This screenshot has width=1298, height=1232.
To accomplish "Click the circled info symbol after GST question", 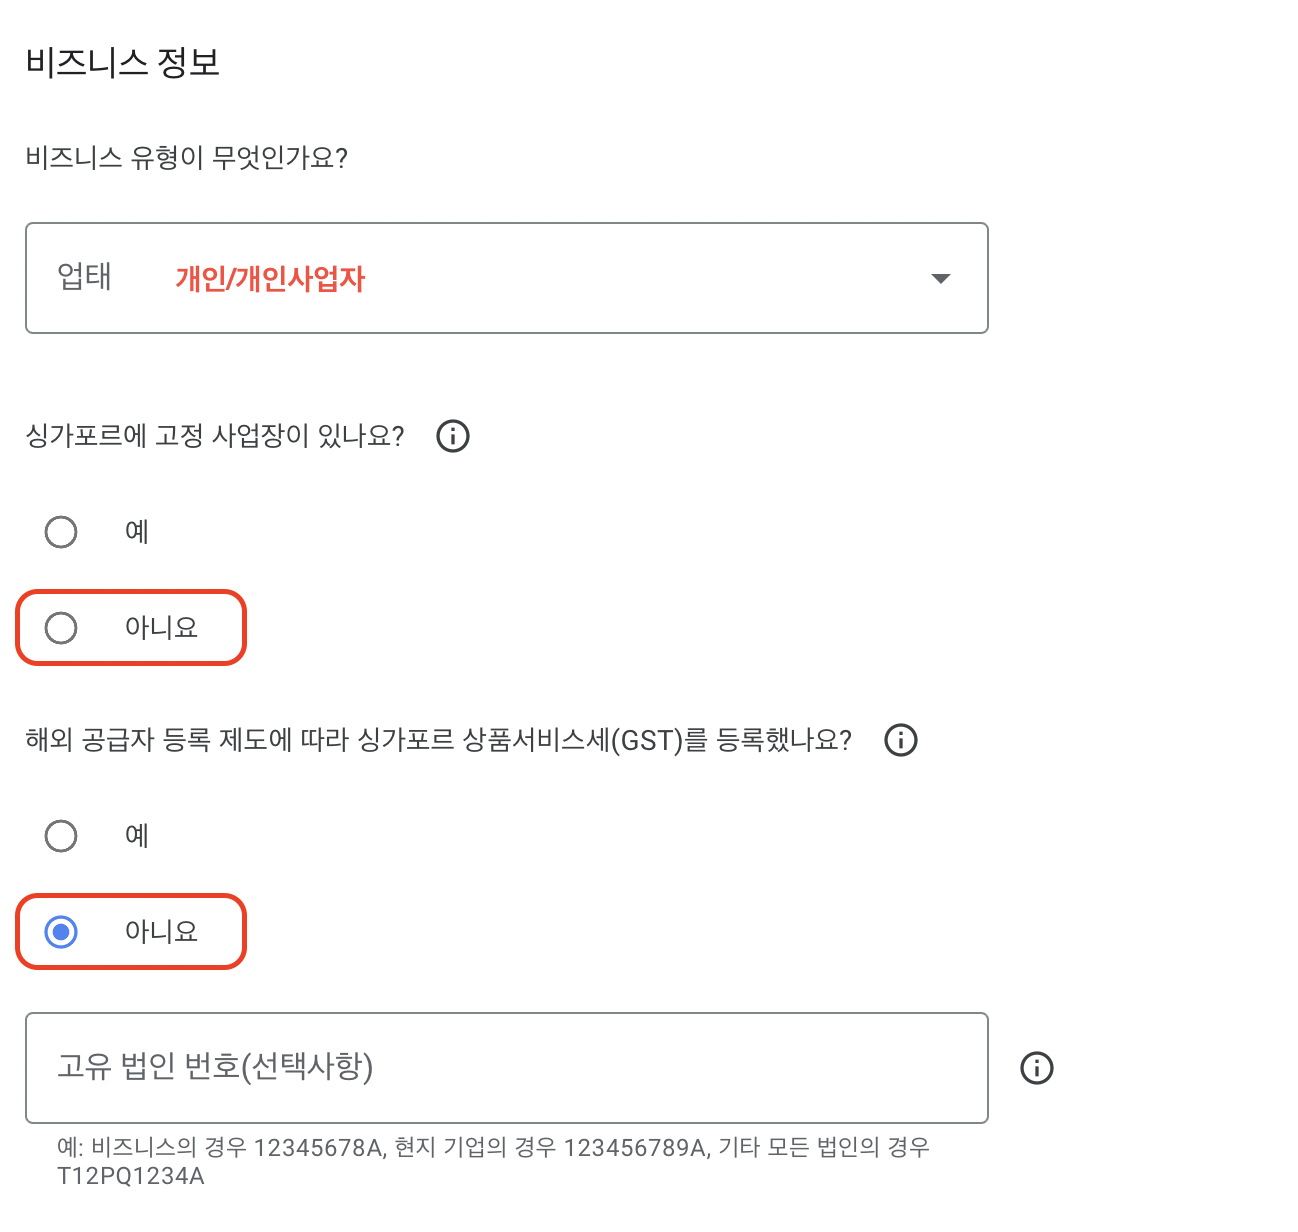I will (899, 740).
